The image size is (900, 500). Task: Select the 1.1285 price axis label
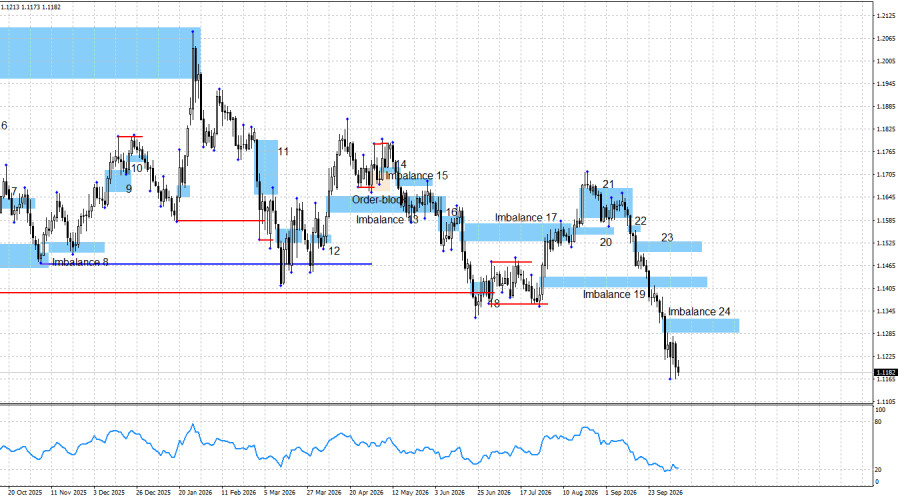[886, 334]
